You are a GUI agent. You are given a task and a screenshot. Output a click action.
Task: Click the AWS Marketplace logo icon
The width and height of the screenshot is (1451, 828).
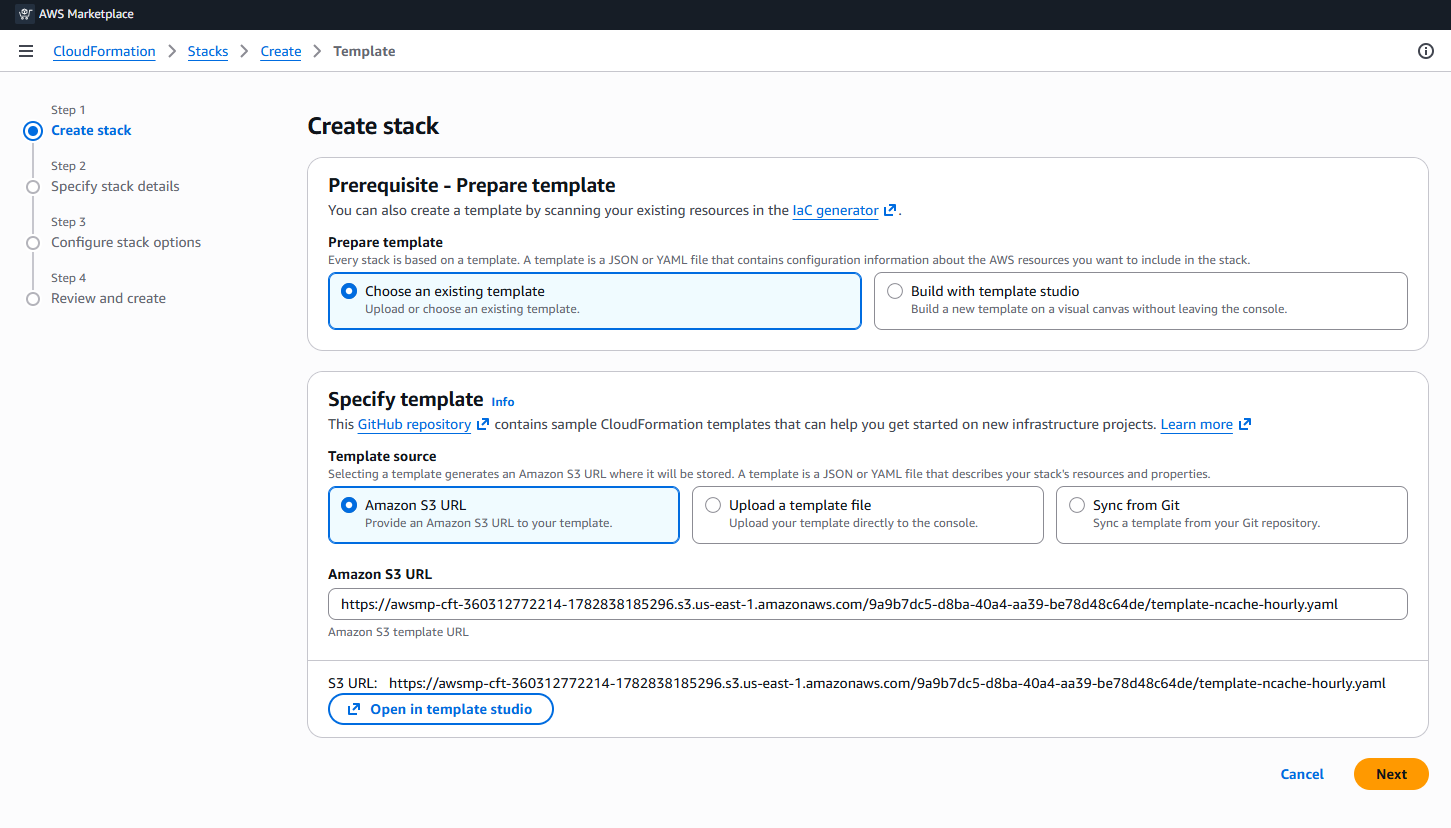(x=26, y=14)
